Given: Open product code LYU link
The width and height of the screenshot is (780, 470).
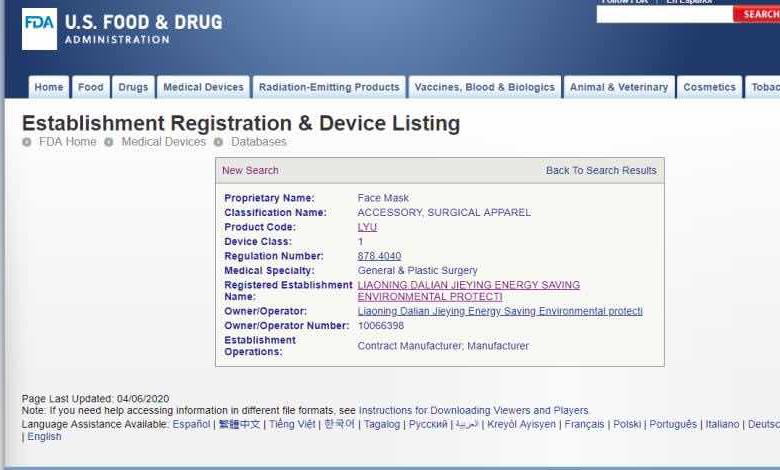Looking at the screenshot, I should (x=367, y=227).
